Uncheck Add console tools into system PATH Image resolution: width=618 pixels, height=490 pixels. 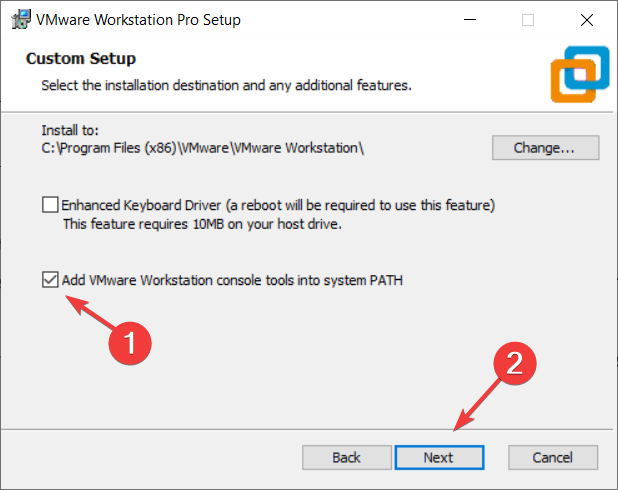tap(50, 280)
